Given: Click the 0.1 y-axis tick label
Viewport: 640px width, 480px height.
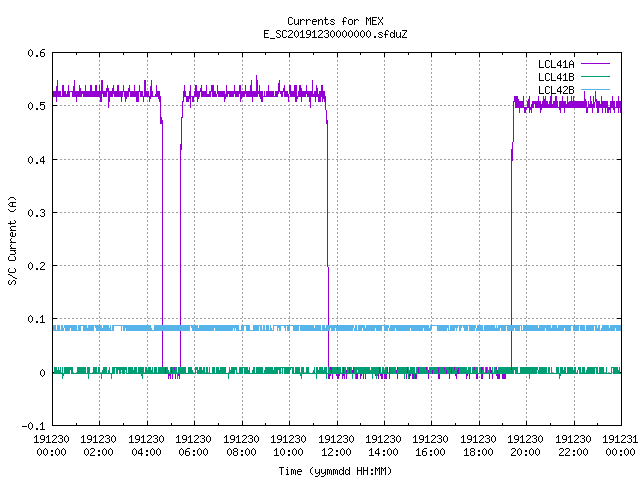Looking at the screenshot, I should point(36,319).
